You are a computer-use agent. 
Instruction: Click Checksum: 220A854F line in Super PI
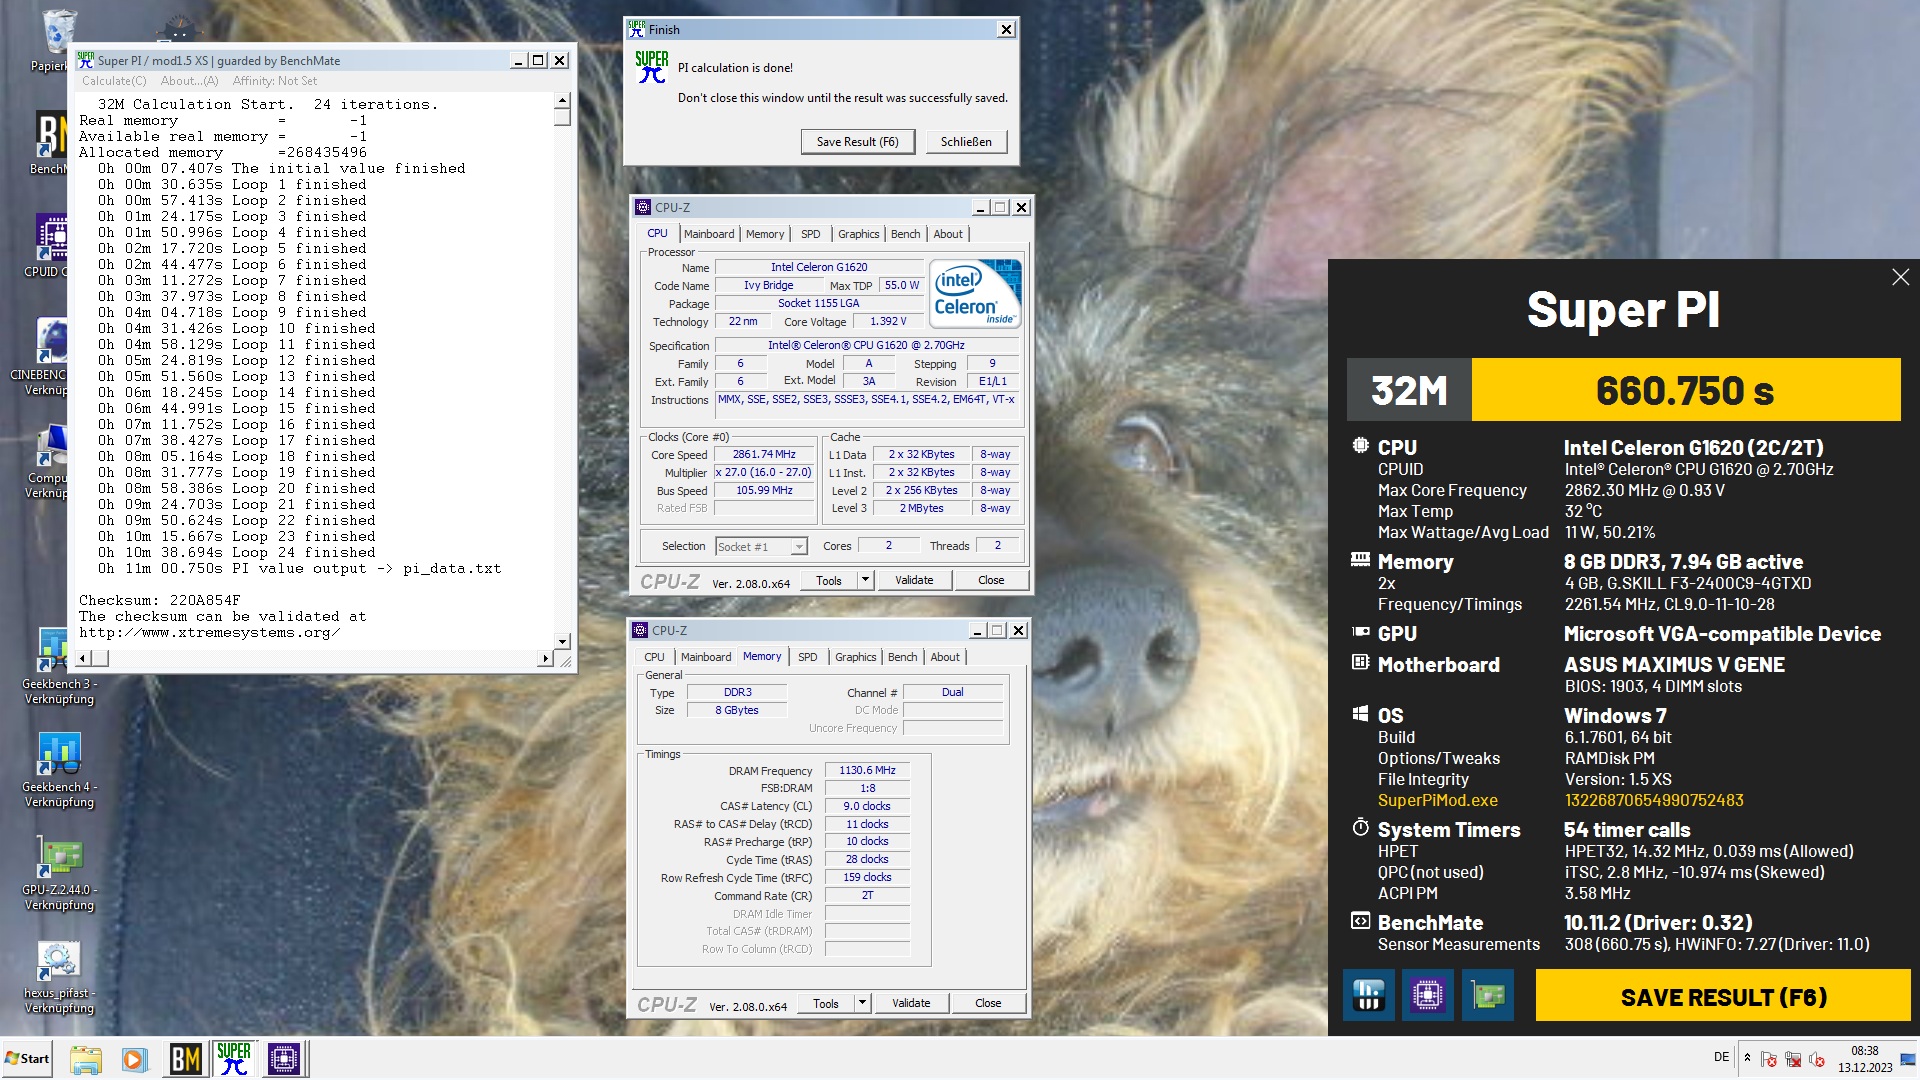tap(160, 600)
